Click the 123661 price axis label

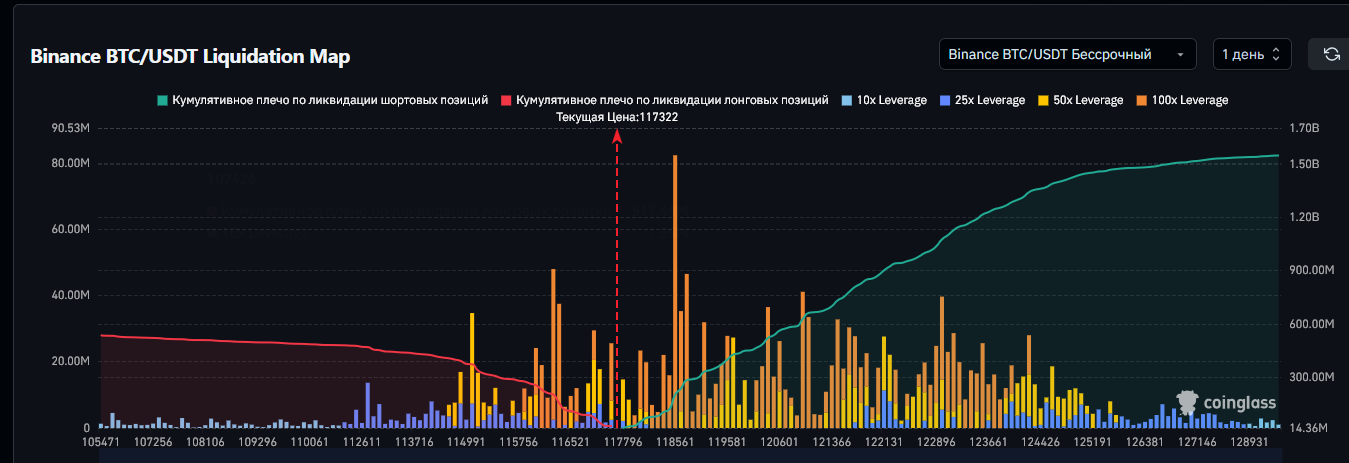(x=987, y=441)
